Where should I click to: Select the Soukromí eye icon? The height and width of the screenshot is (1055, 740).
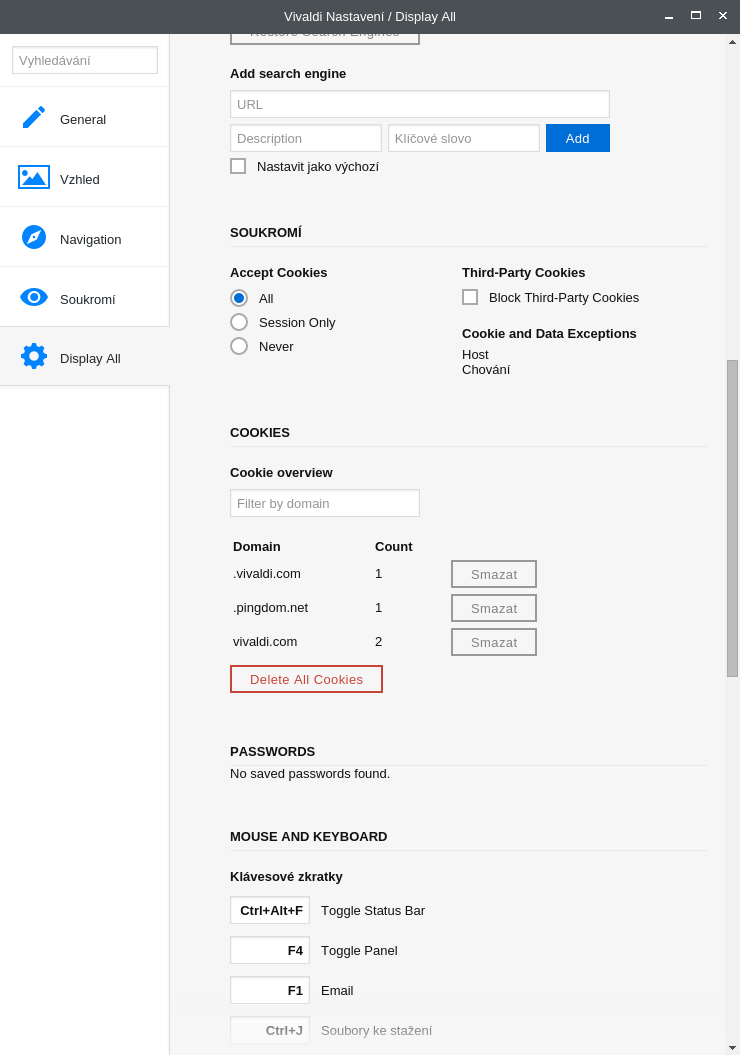(x=34, y=297)
